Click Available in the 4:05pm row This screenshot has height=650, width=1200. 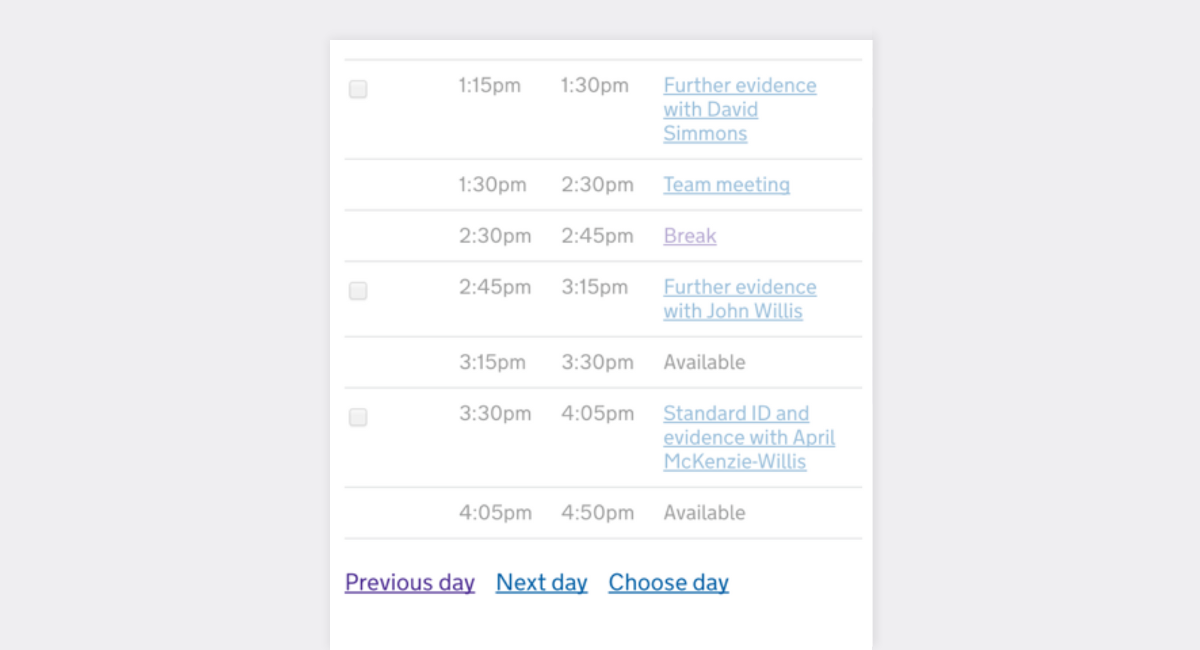704,513
